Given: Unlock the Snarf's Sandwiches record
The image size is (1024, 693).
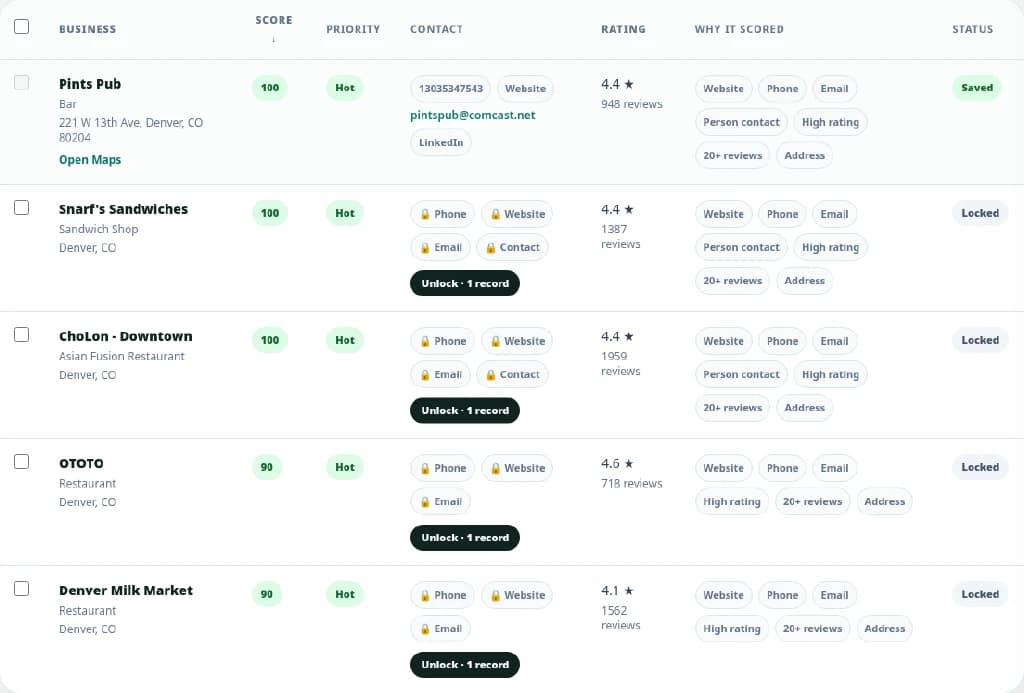Looking at the screenshot, I should 465,283.
